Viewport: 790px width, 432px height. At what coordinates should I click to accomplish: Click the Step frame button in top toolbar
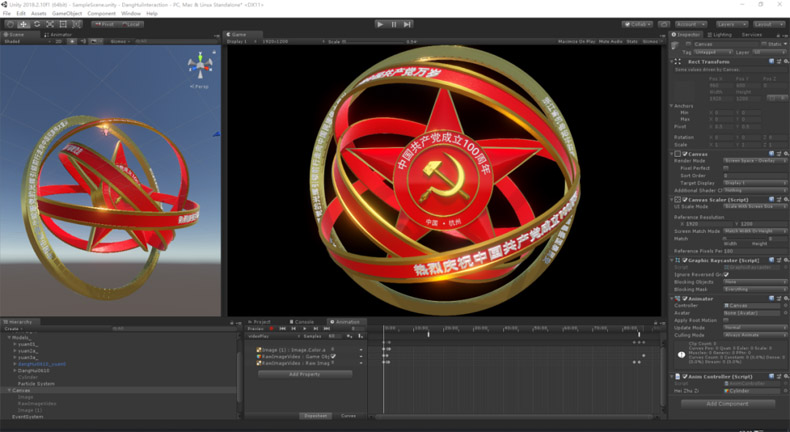tap(408, 24)
